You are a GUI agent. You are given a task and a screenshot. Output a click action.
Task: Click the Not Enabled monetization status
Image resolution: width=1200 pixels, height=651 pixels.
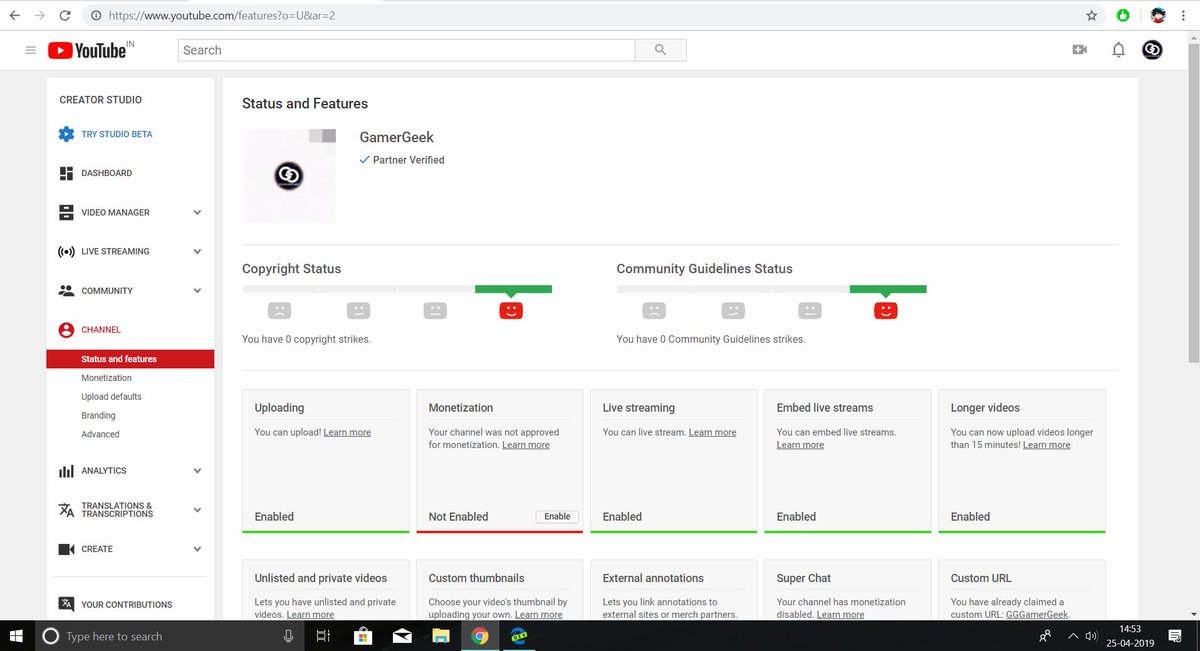458,517
